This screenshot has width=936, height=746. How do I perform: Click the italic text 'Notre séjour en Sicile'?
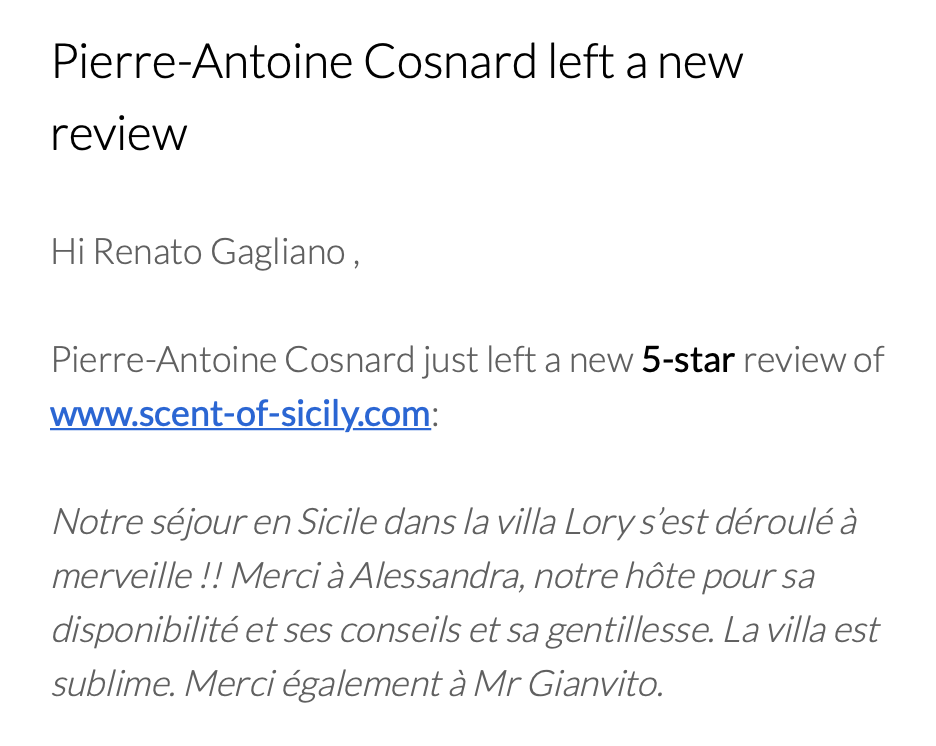[214, 521]
